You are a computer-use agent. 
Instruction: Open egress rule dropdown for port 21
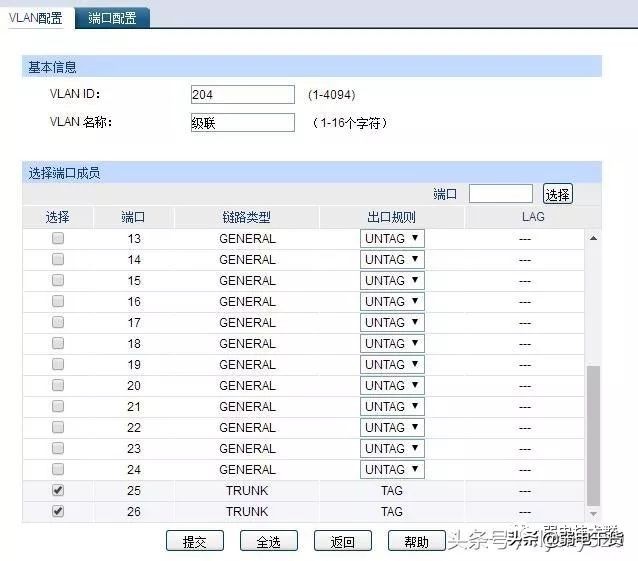click(392, 406)
